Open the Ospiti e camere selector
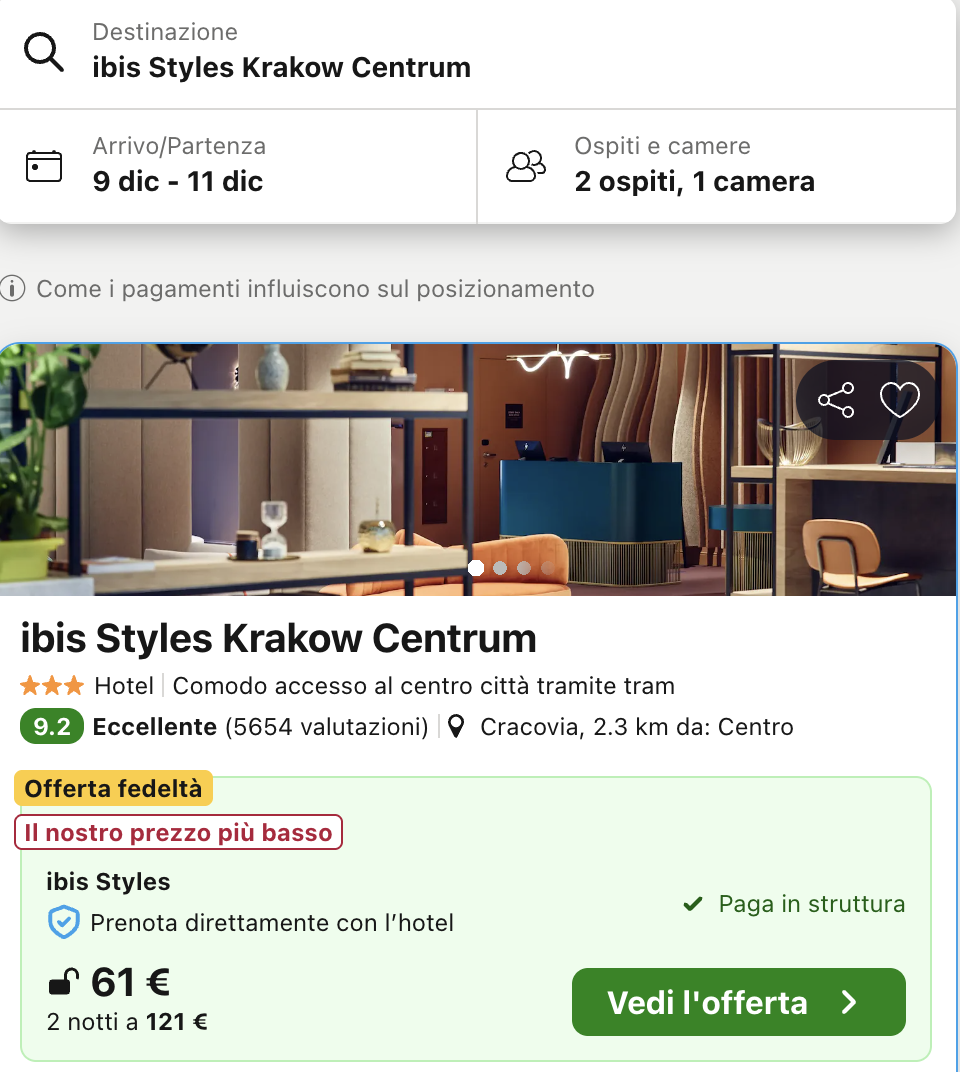This screenshot has width=960, height=1072. (716, 166)
